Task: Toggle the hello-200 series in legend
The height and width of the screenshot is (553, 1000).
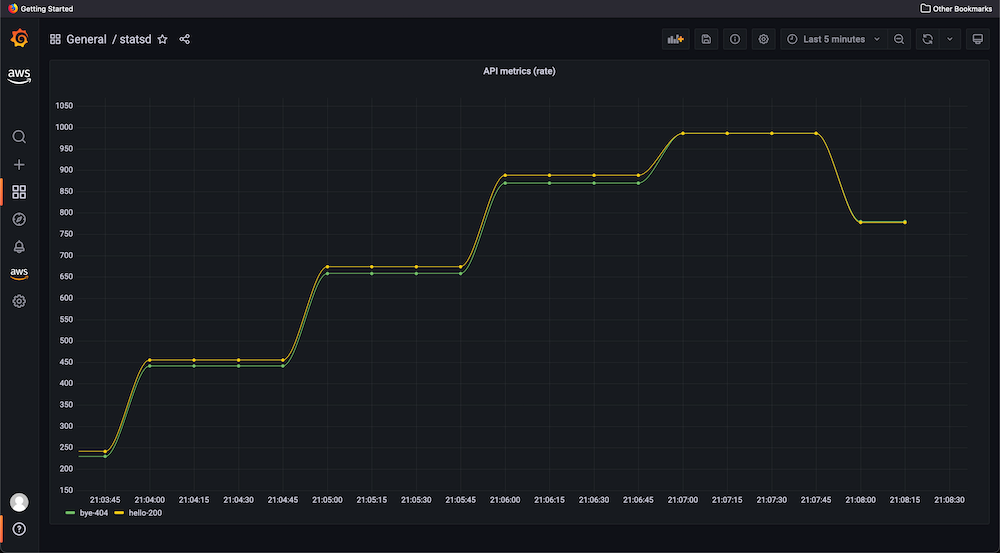Action: click(x=141, y=513)
